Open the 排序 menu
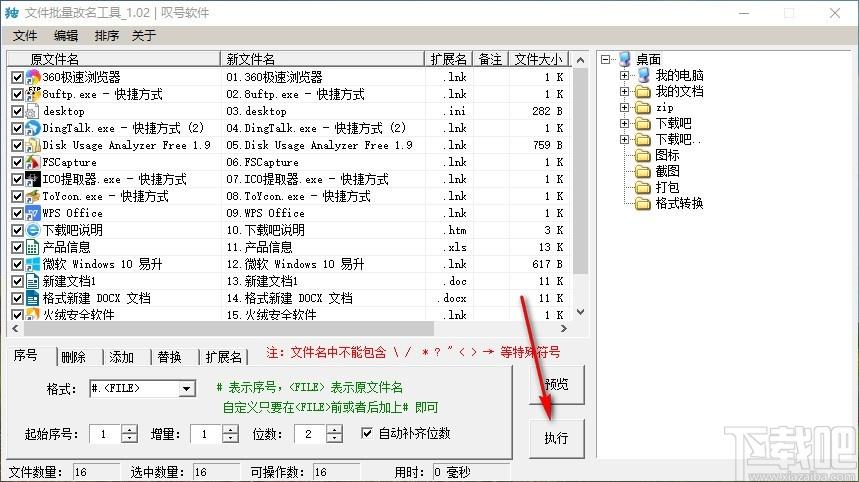859x482 pixels. point(106,36)
